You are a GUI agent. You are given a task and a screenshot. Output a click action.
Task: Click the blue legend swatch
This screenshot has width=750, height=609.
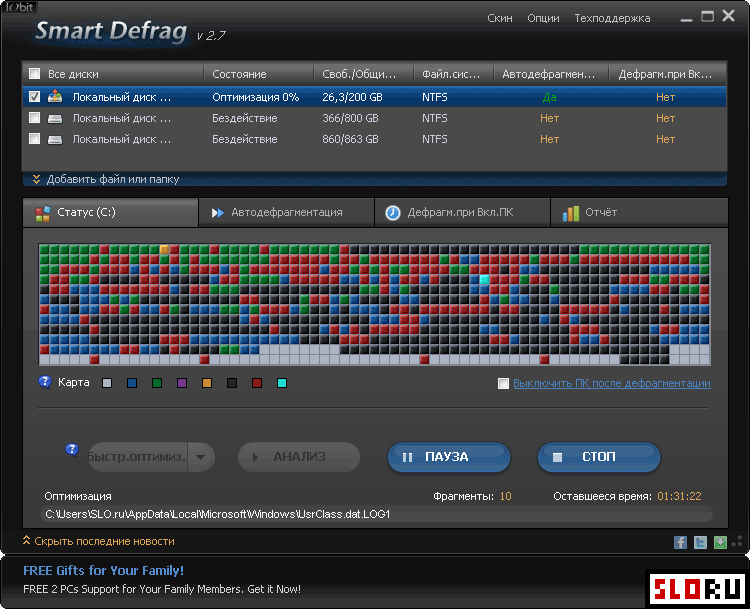tap(132, 383)
